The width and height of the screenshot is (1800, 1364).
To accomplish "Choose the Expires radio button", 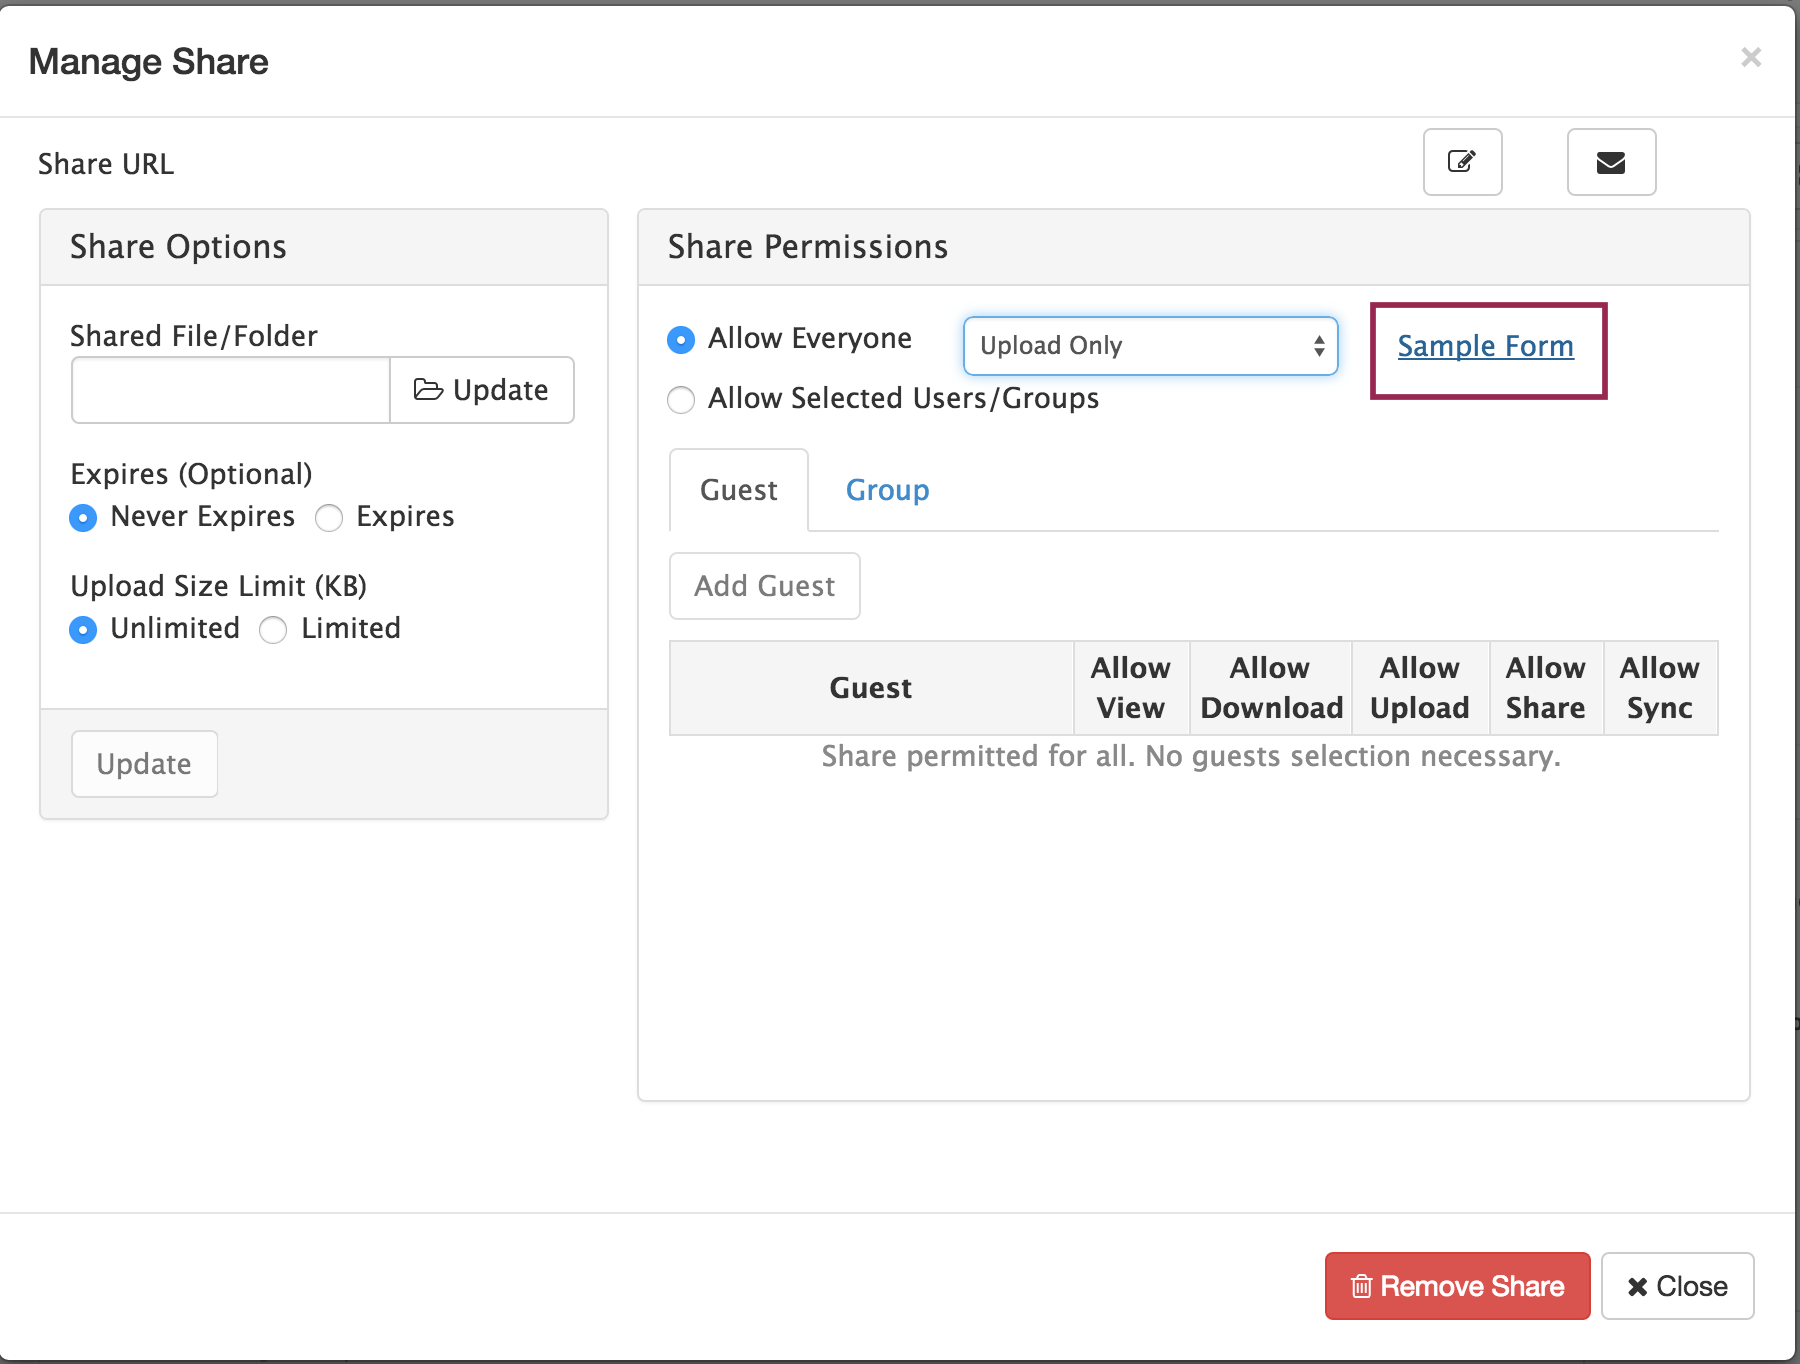I will [x=329, y=518].
